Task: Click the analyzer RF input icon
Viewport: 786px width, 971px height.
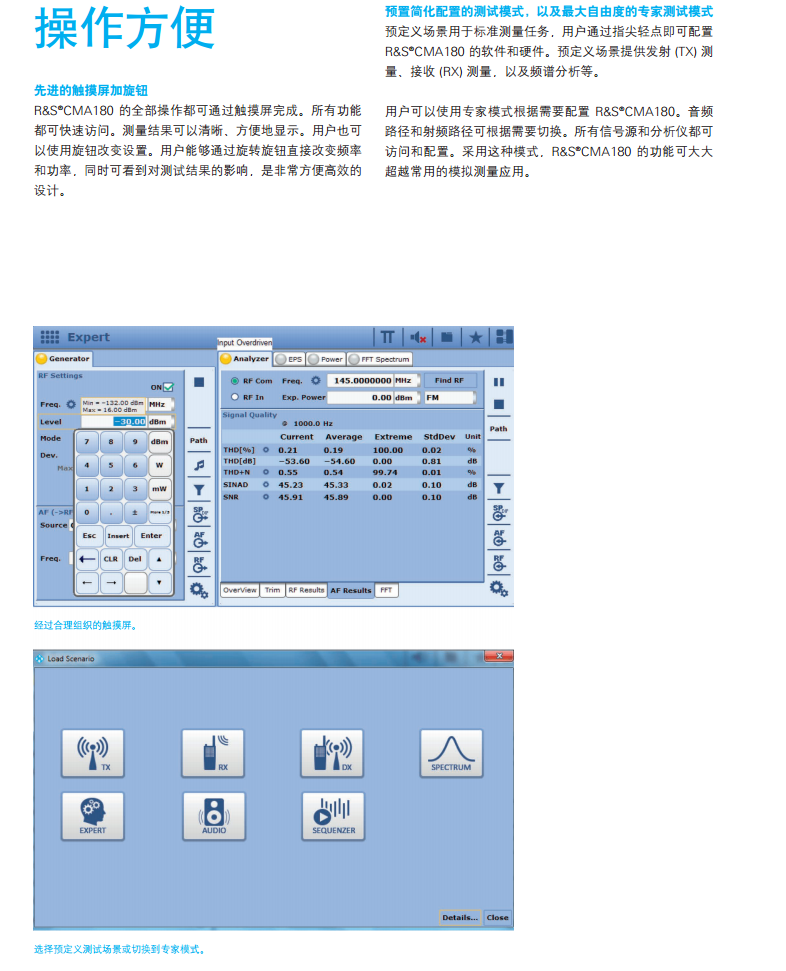Action: pyautogui.click(x=499, y=562)
